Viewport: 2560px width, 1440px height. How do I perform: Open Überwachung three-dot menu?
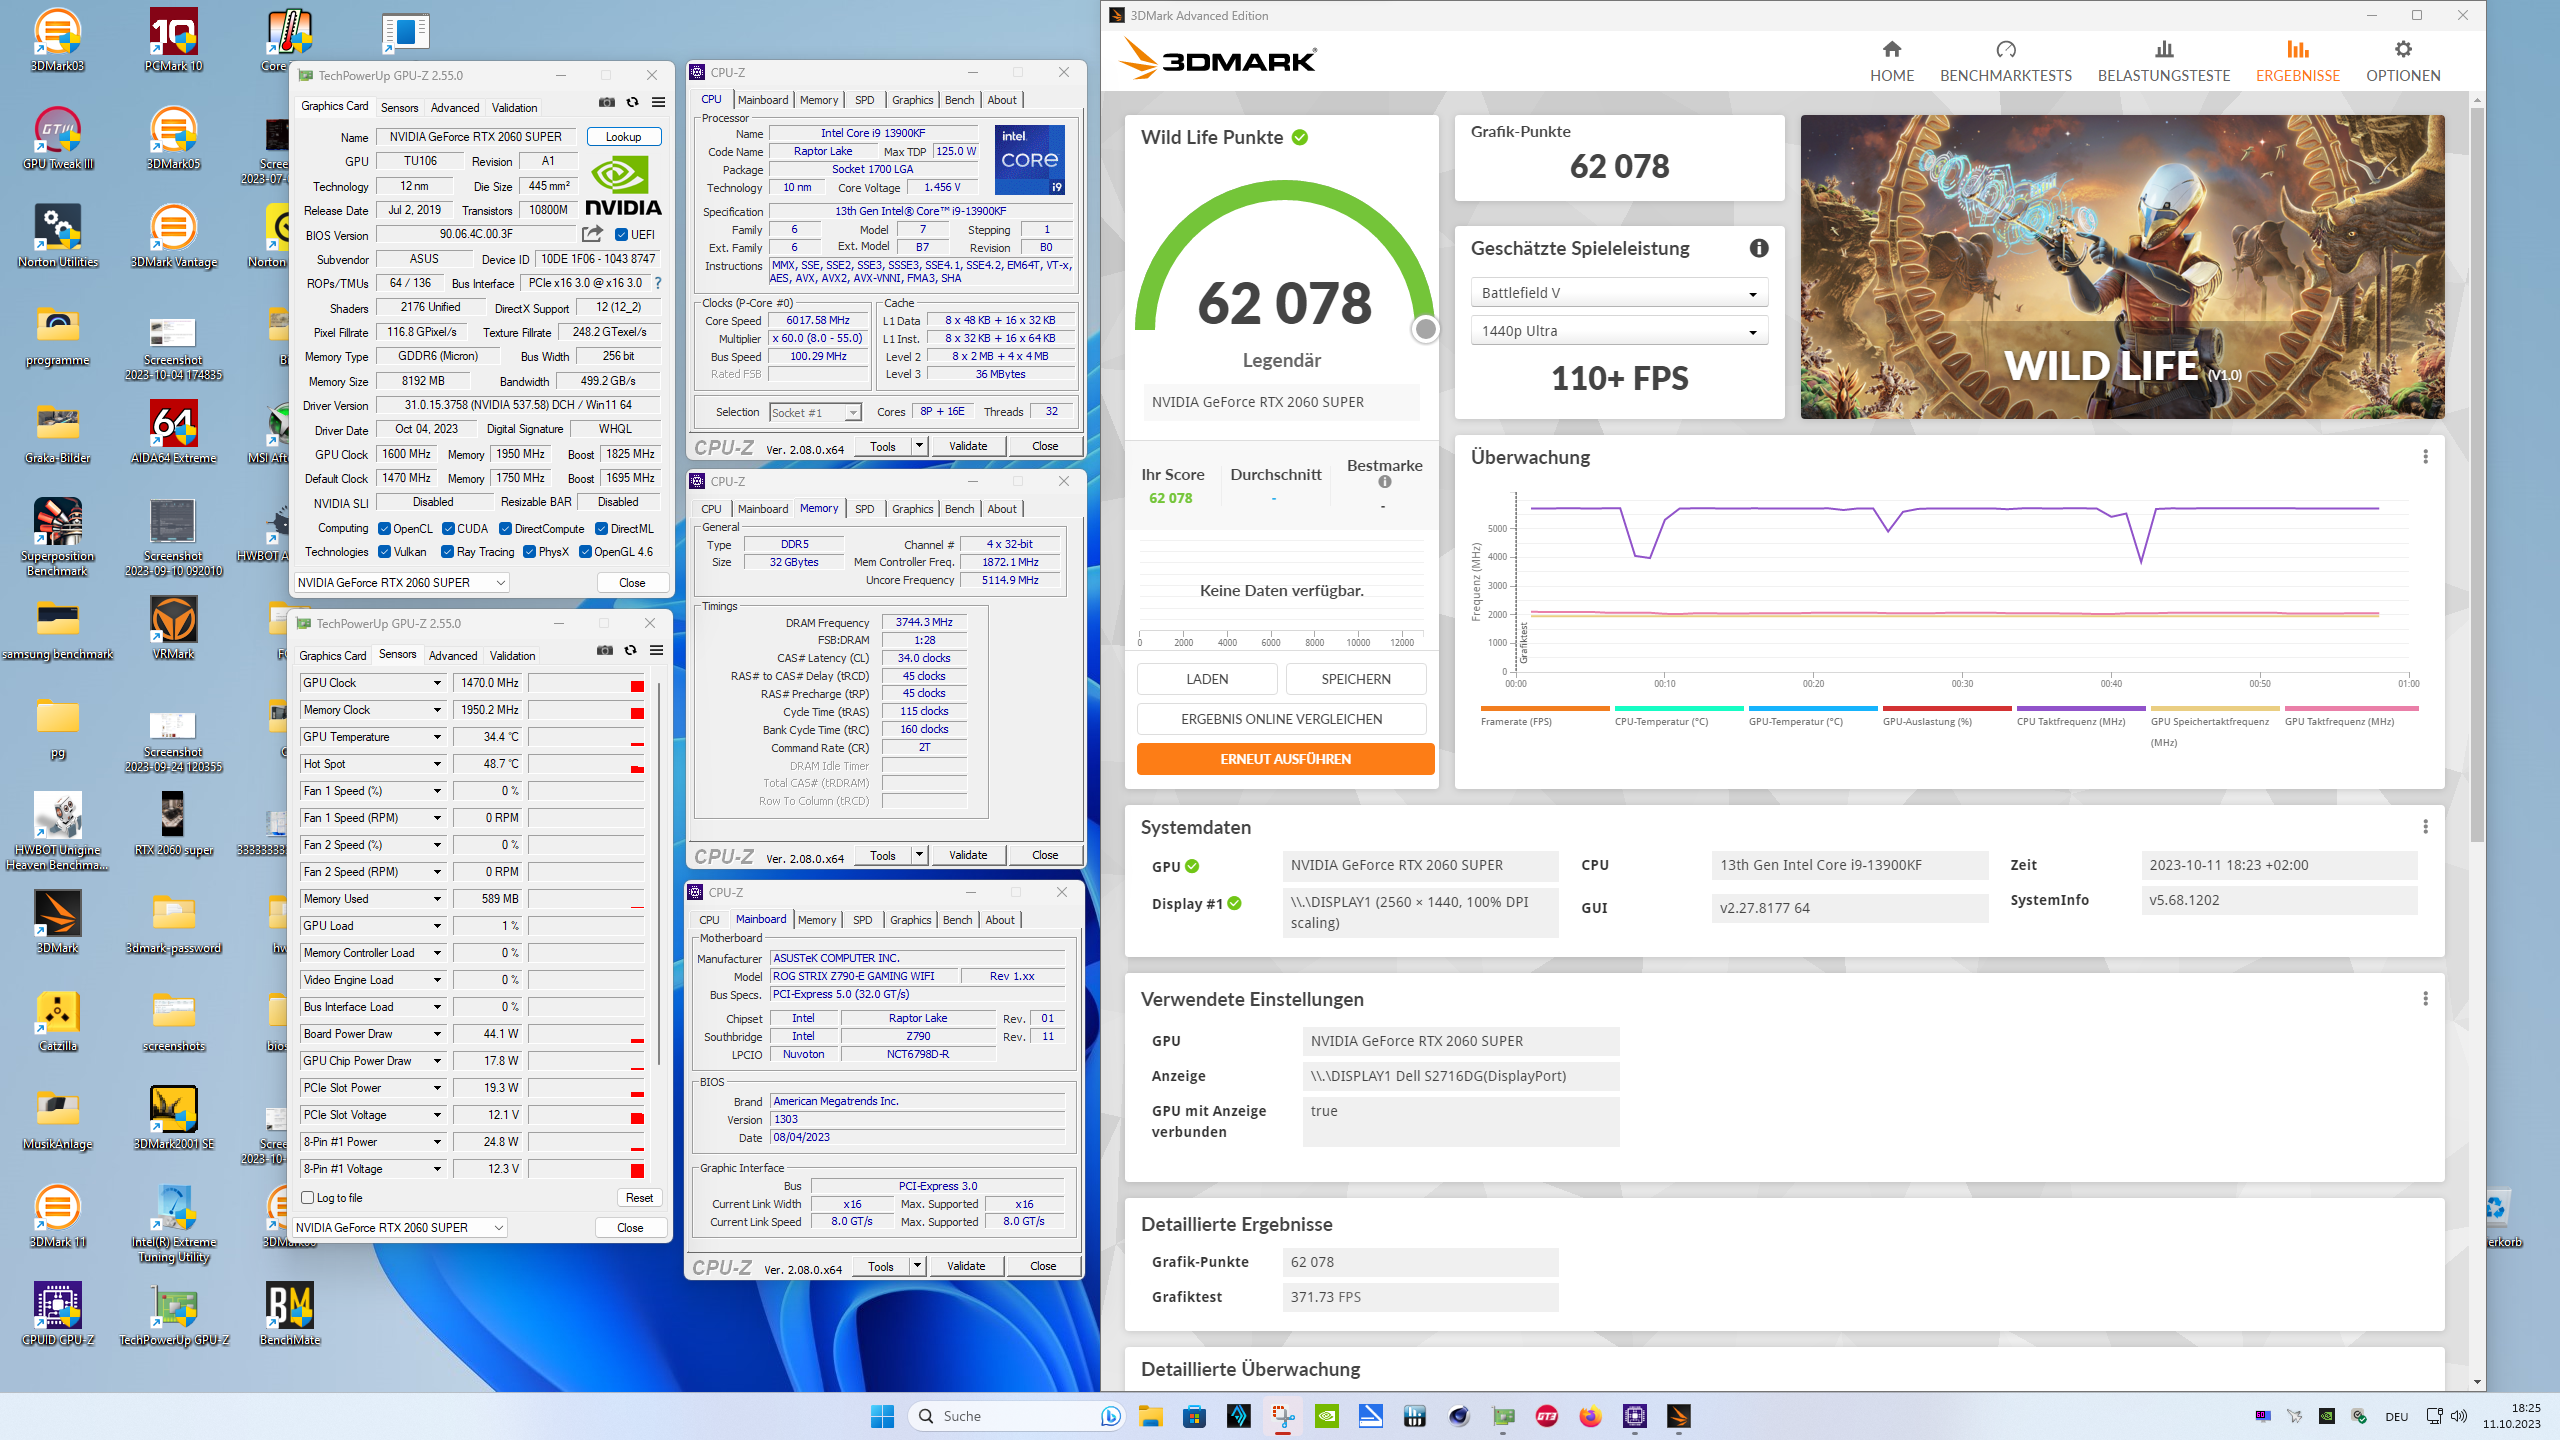click(x=2425, y=457)
